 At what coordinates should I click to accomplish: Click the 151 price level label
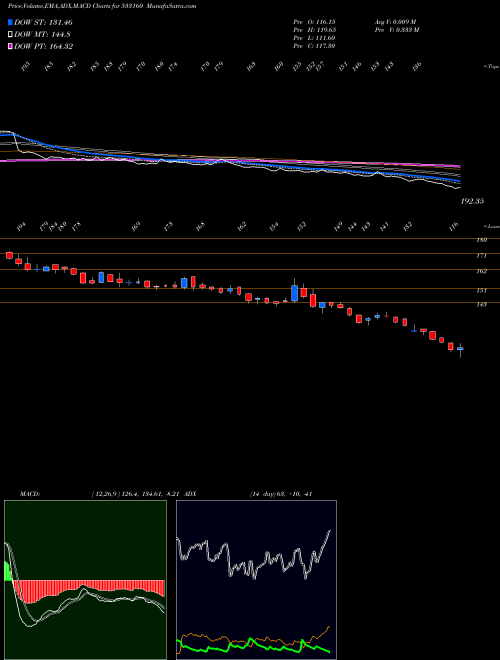481,290
